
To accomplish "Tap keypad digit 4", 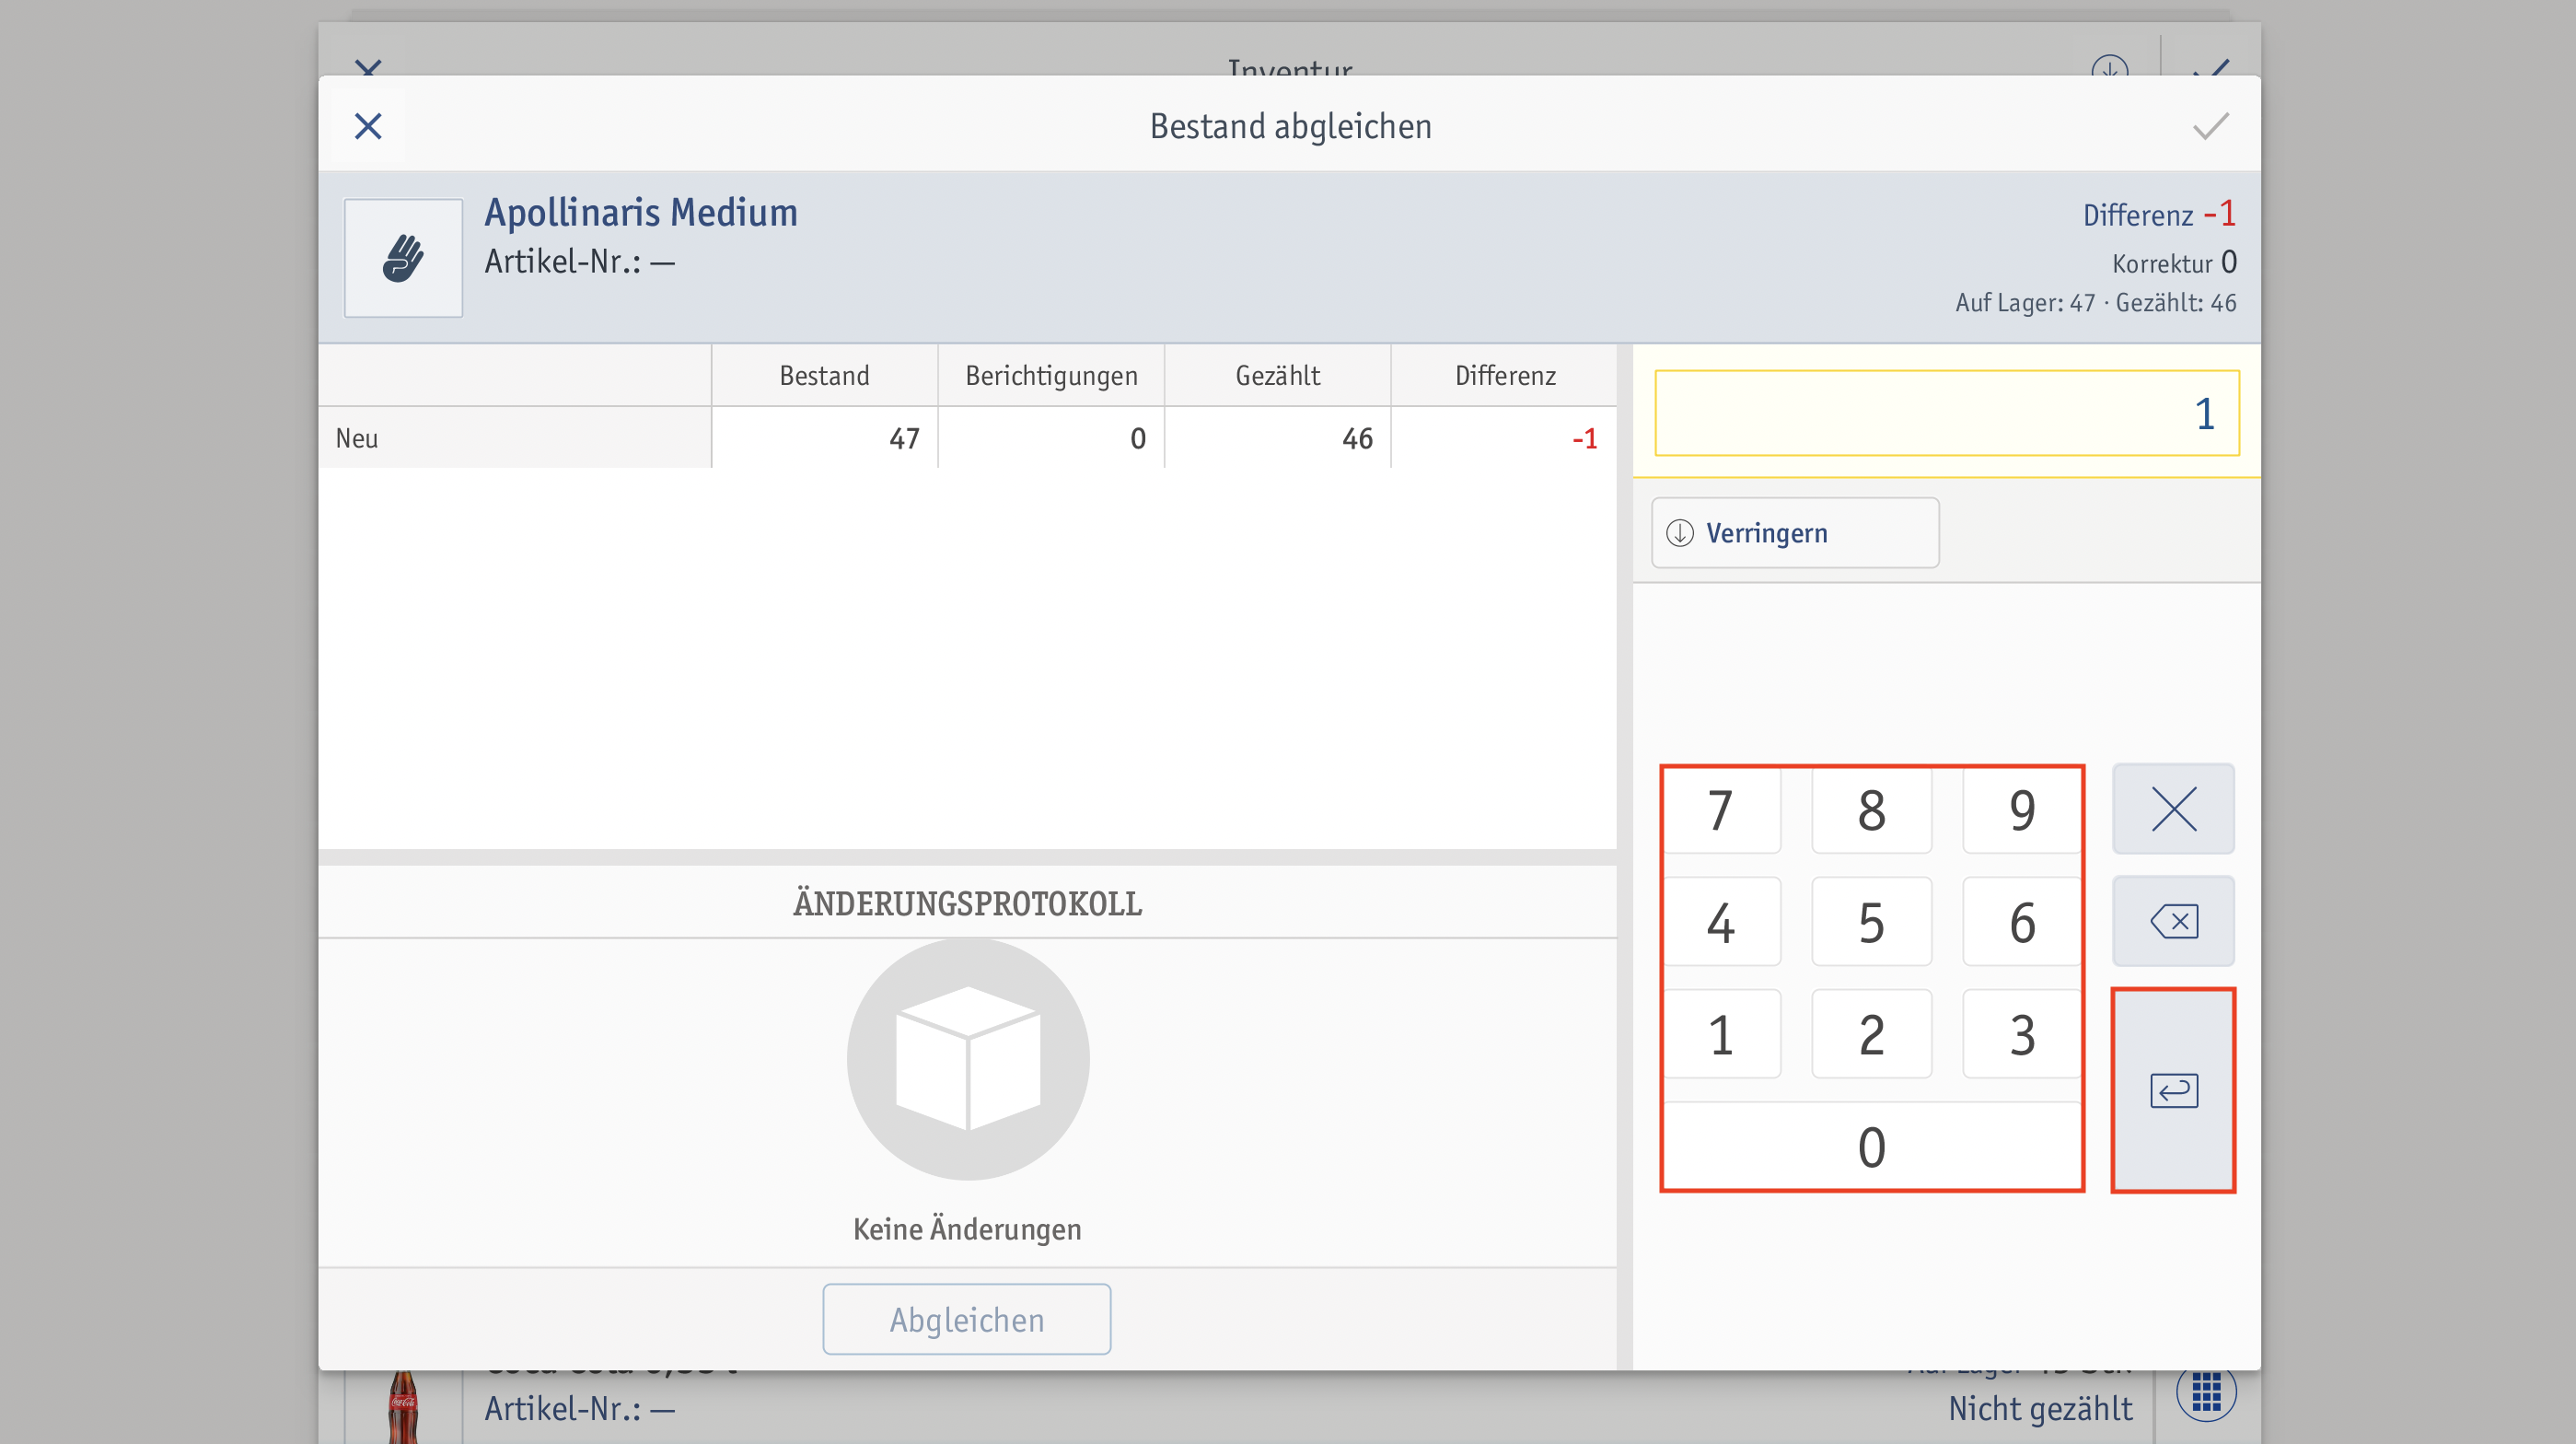I will pyautogui.click(x=1720, y=922).
